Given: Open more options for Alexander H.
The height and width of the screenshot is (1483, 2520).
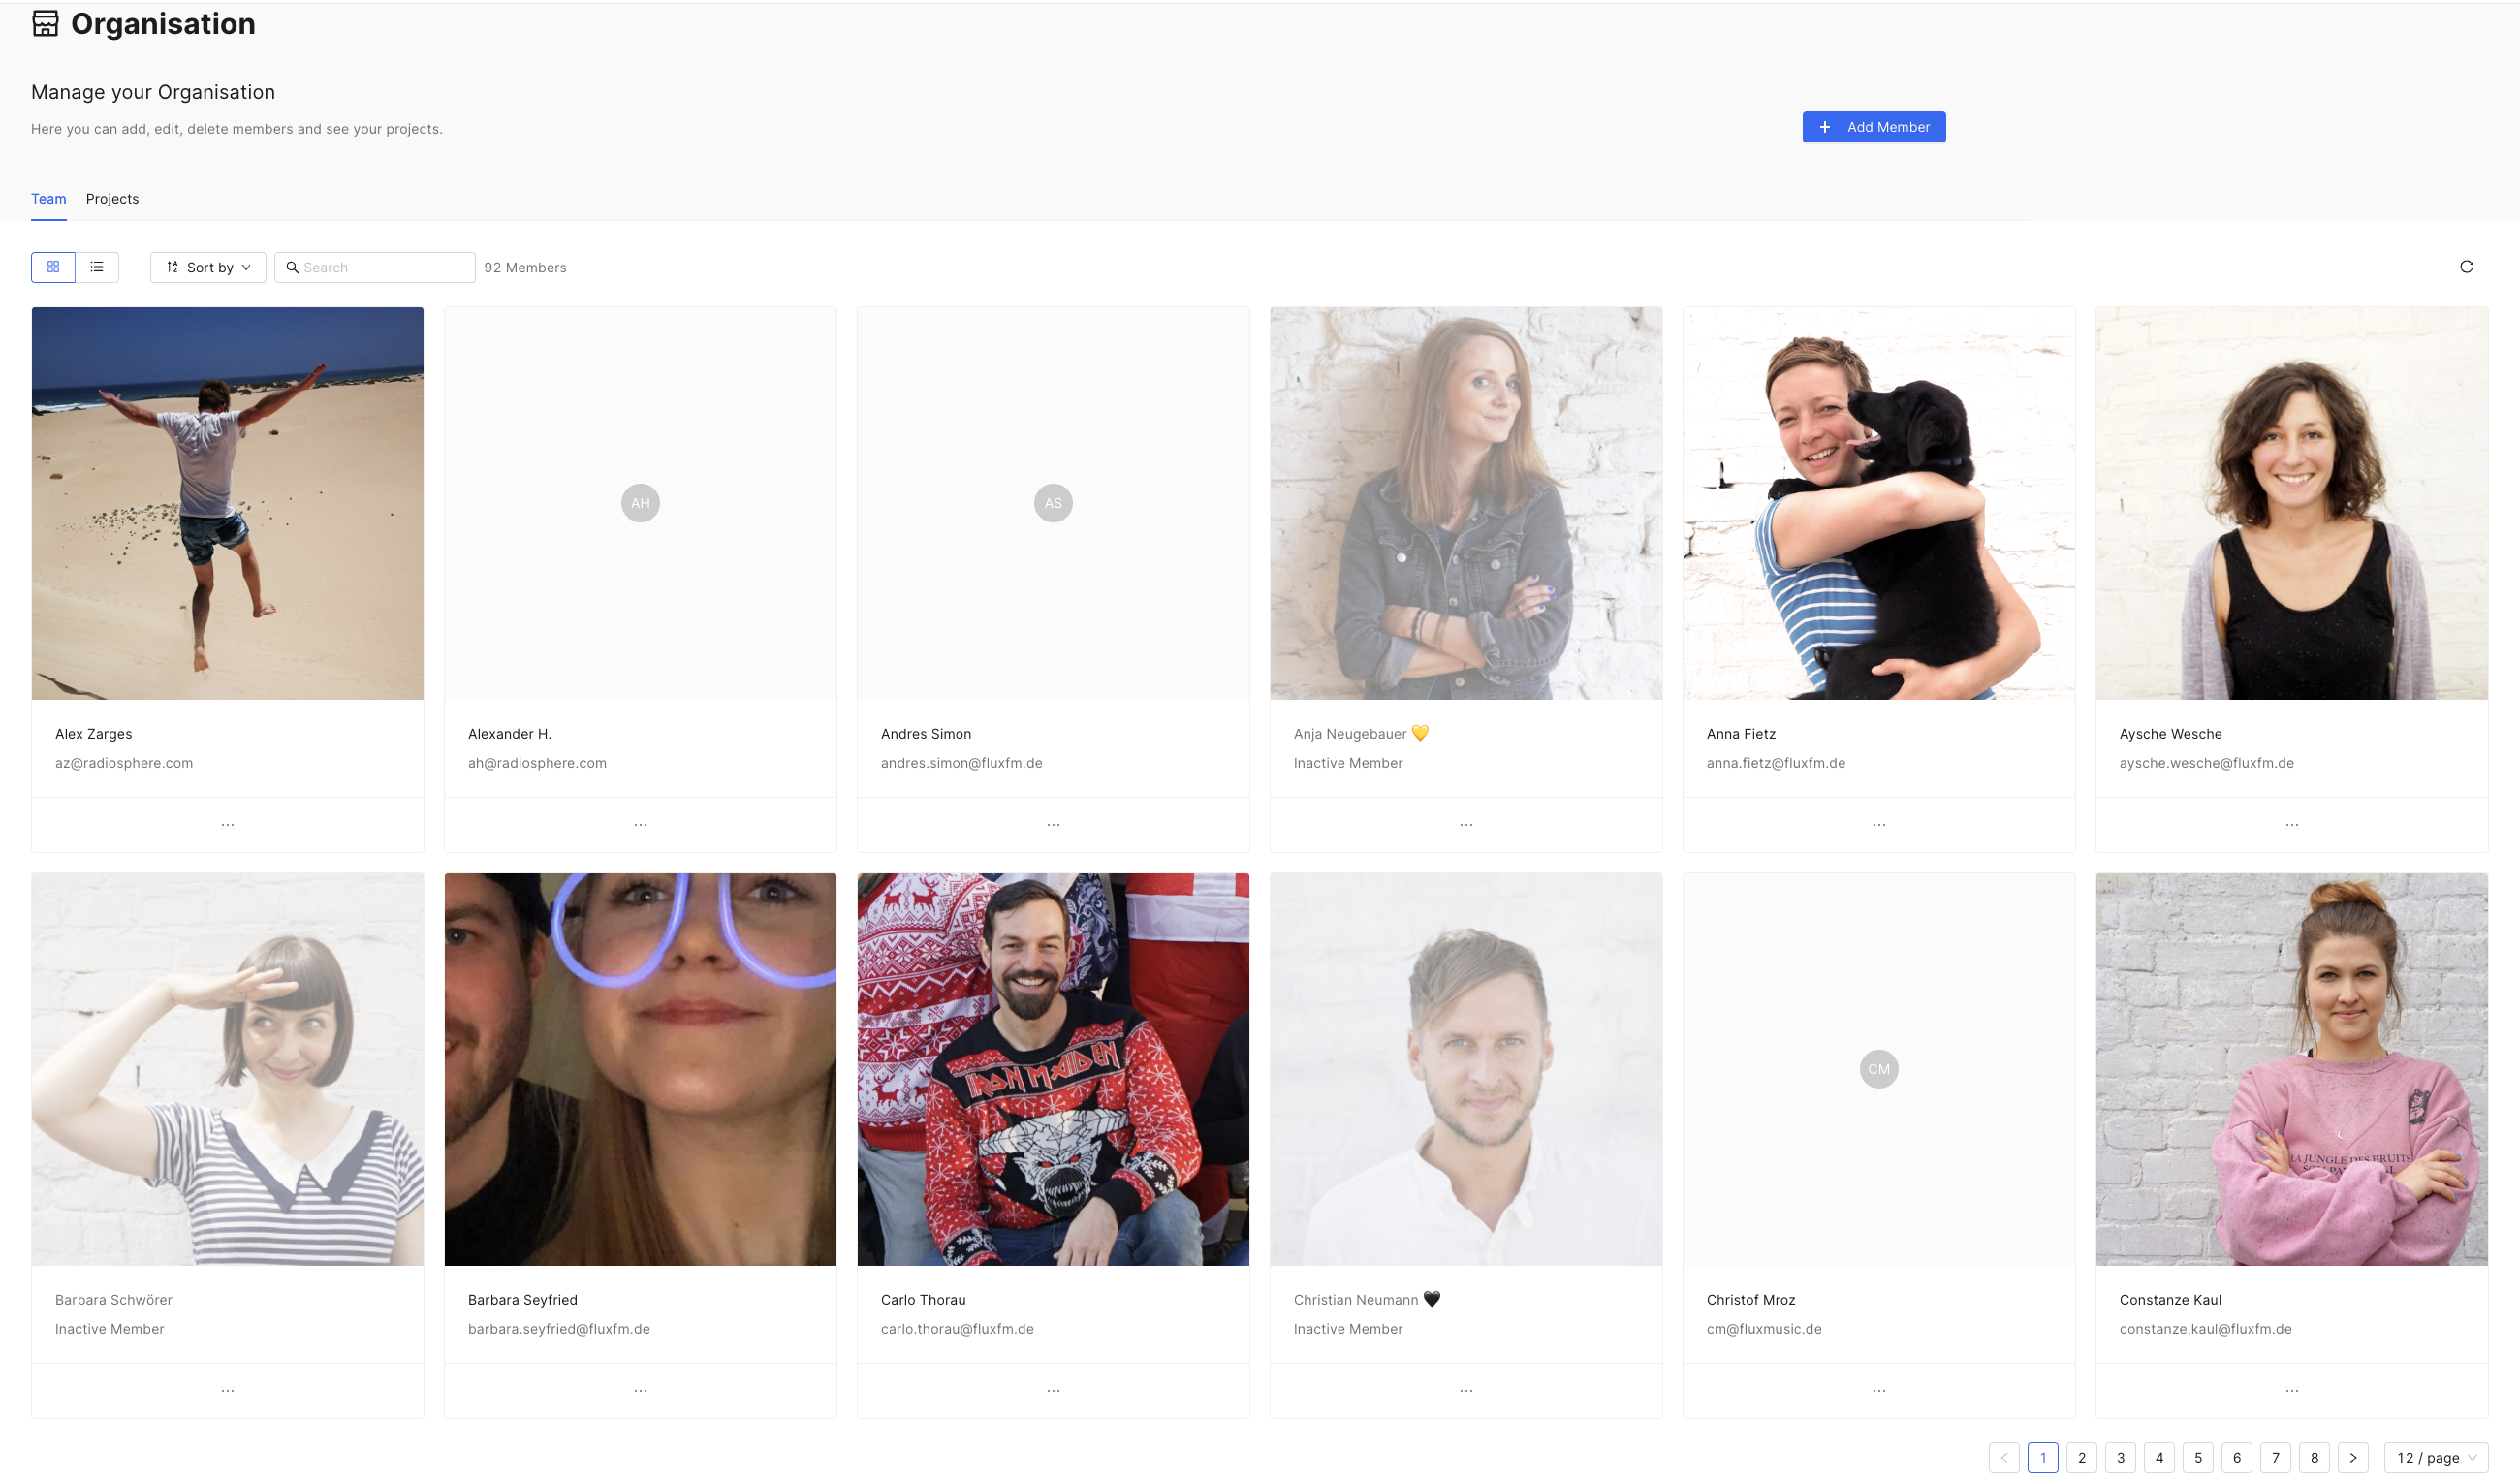Looking at the screenshot, I should (641, 825).
